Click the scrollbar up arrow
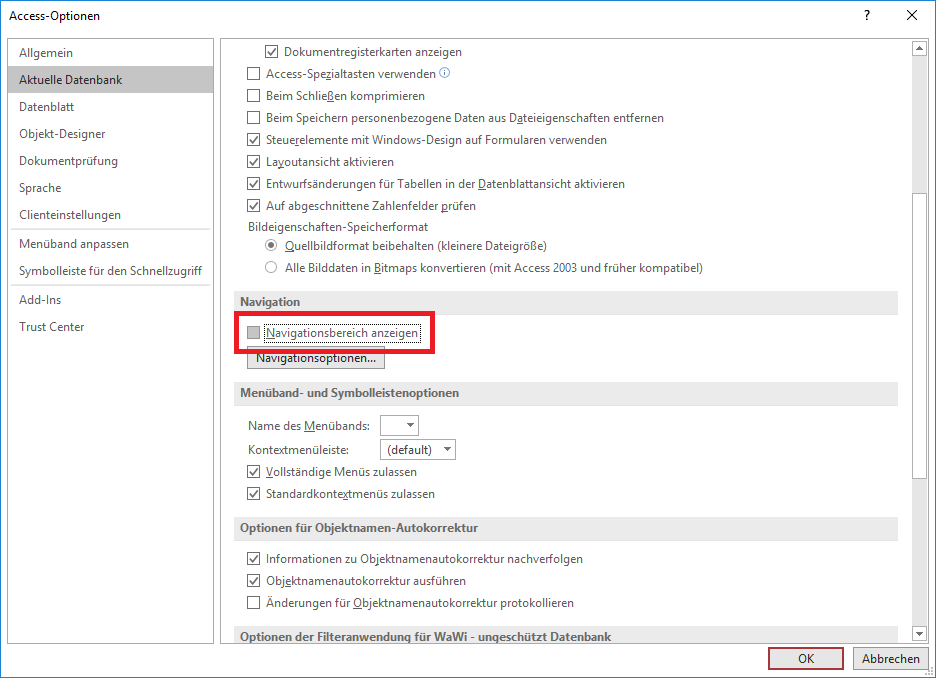 pos(919,49)
